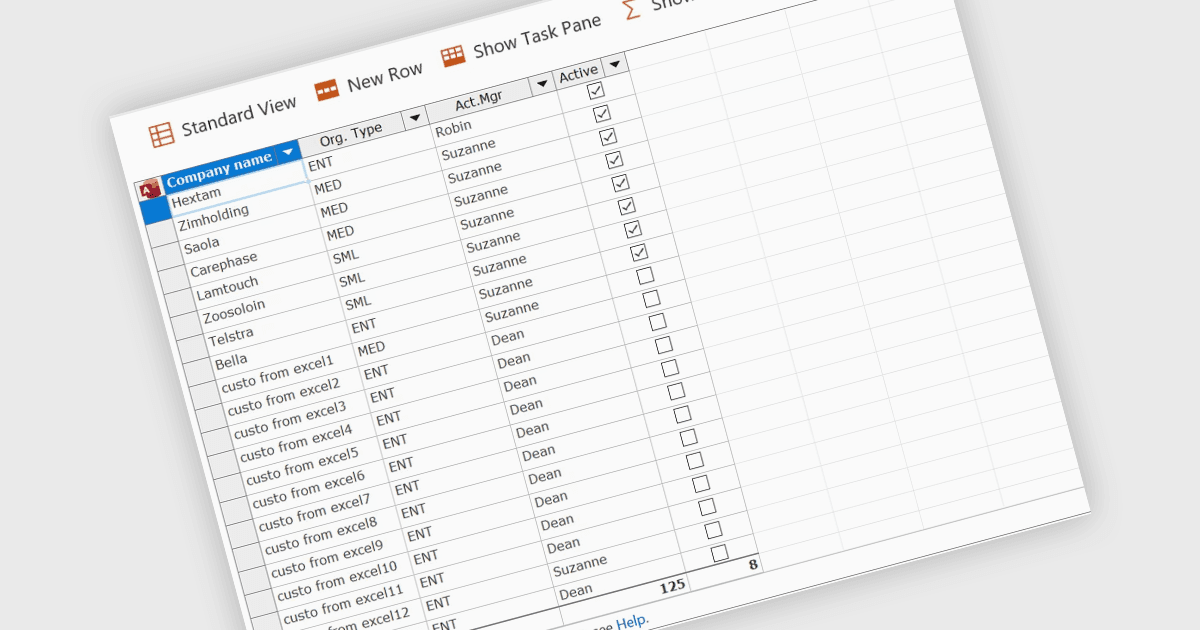Click the custo from excel9 cell

[336, 560]
